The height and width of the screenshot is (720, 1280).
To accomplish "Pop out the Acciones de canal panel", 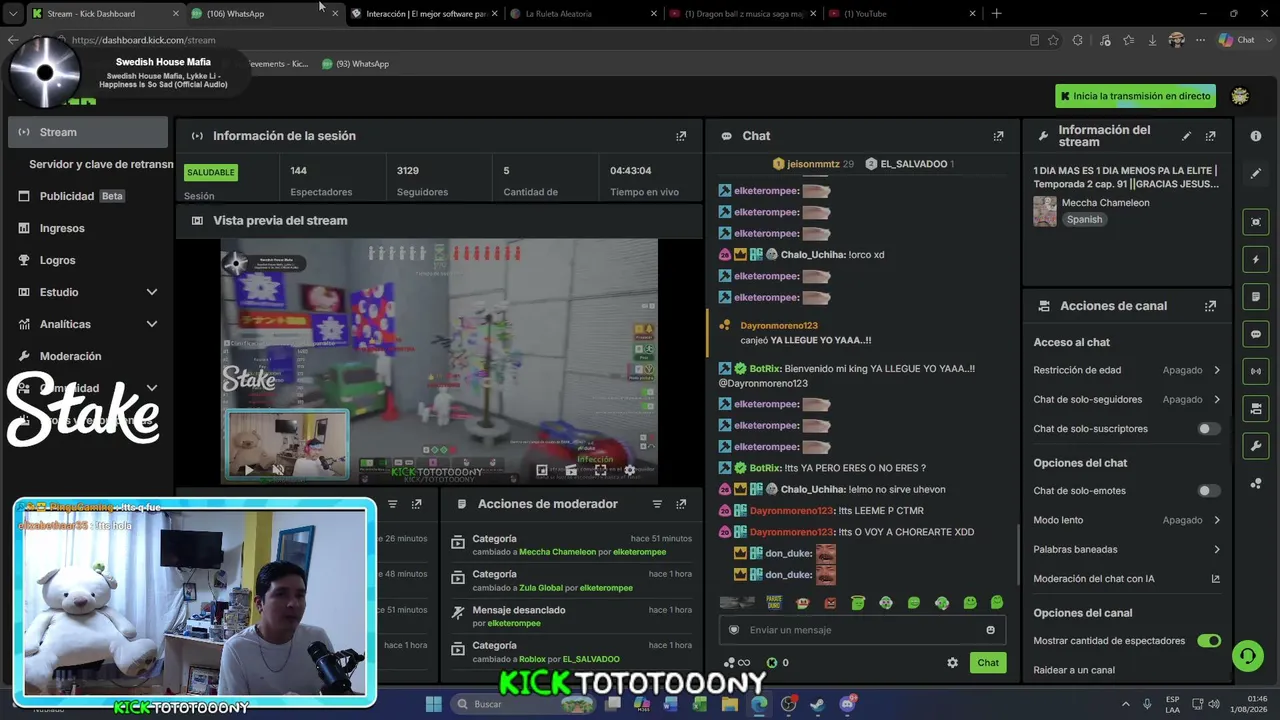I will [x=1210, y=306].
